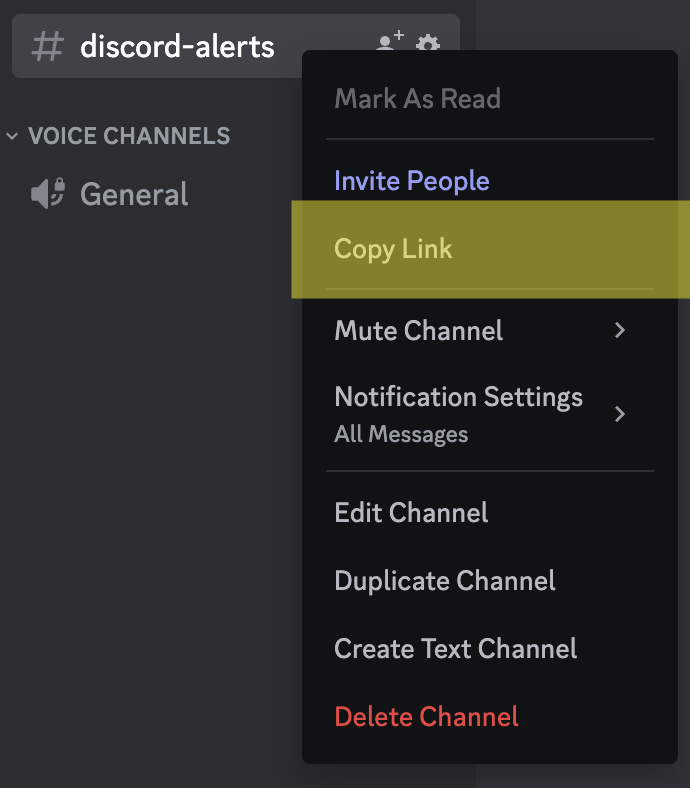Click the create invite icon on discord-alerts

(x=389, y=43)
